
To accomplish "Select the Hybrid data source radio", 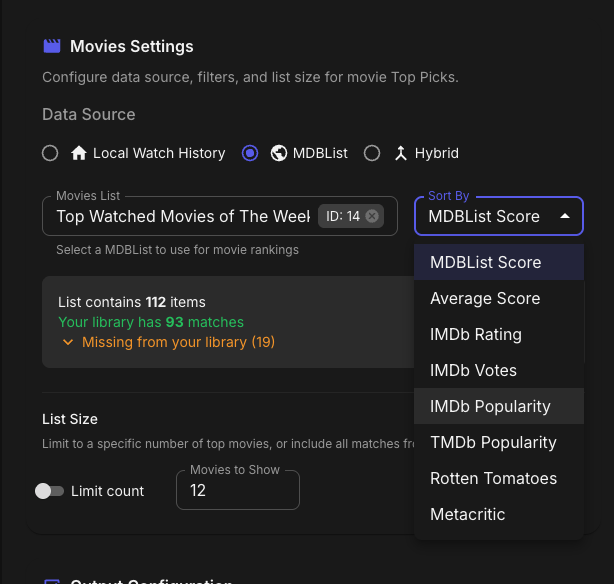I will (372, 153).
